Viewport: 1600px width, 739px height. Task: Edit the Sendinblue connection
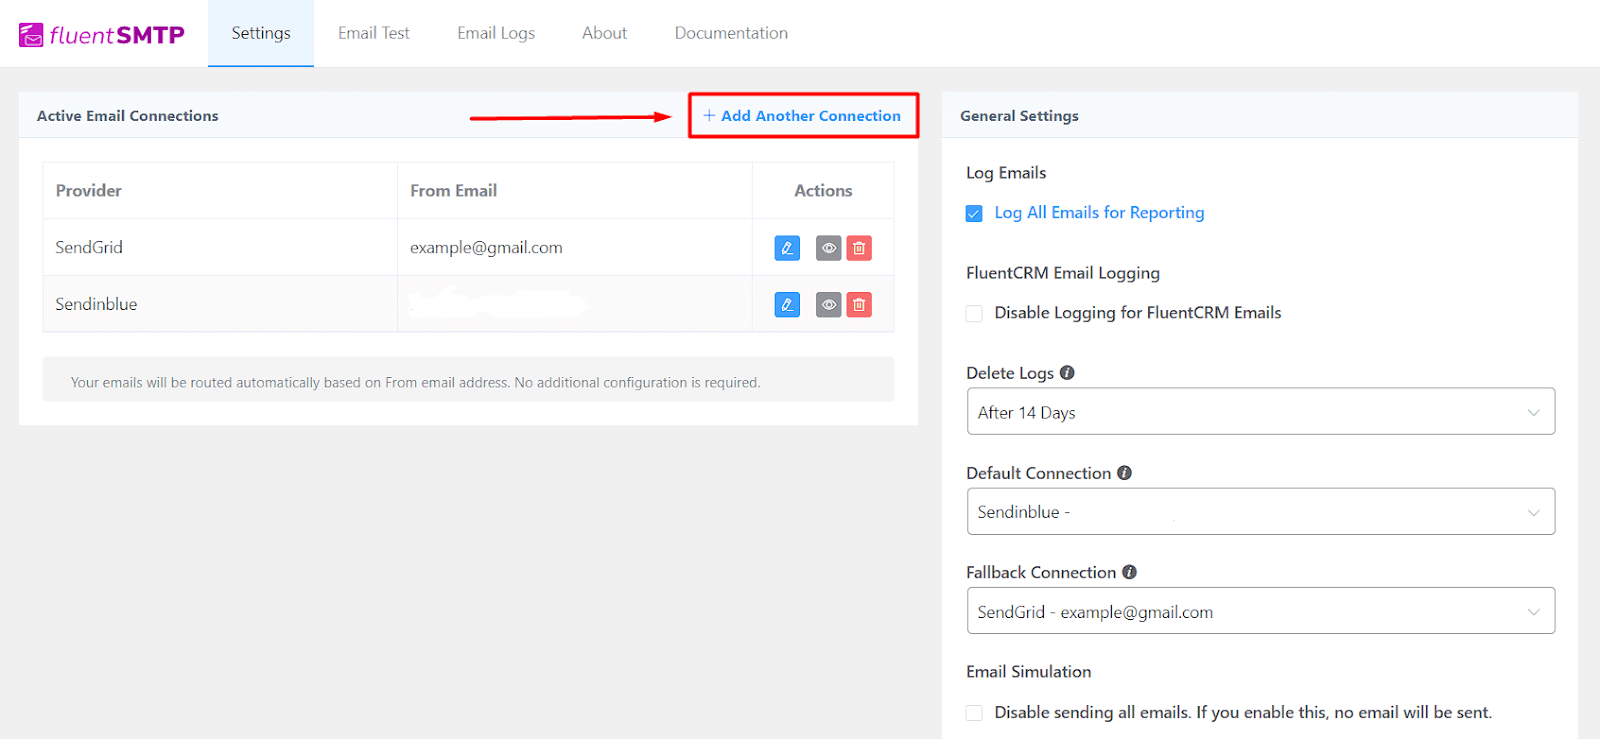787,304
